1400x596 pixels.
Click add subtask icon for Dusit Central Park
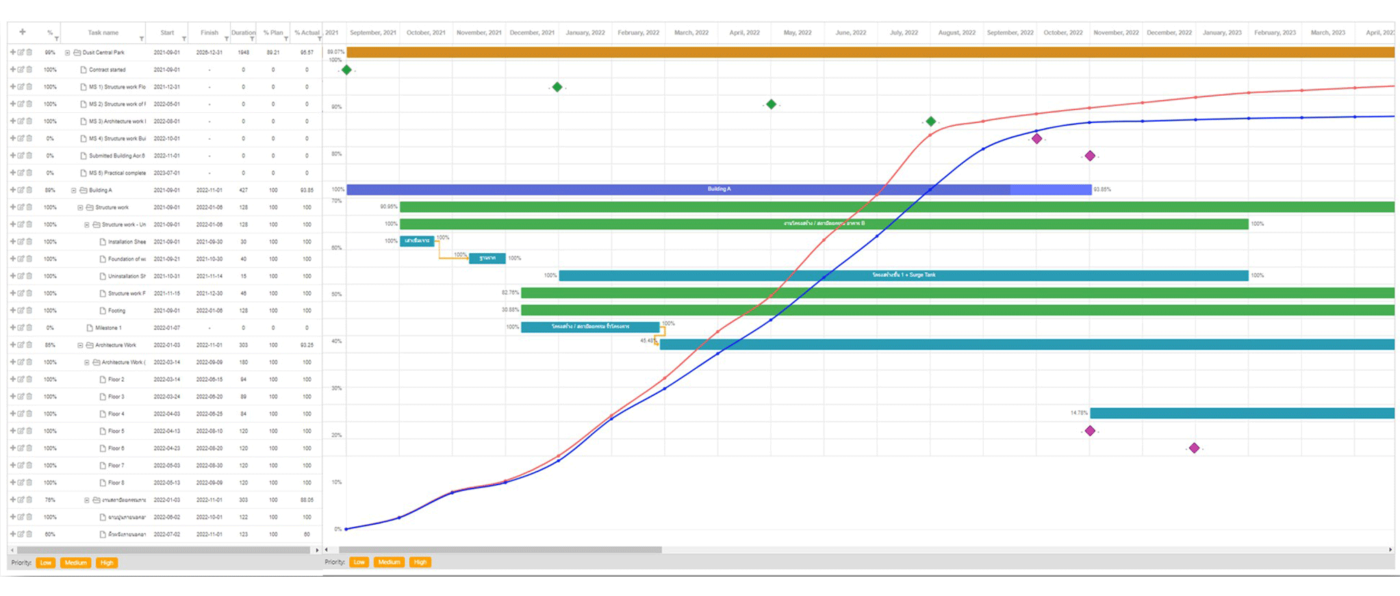[13, 52]
